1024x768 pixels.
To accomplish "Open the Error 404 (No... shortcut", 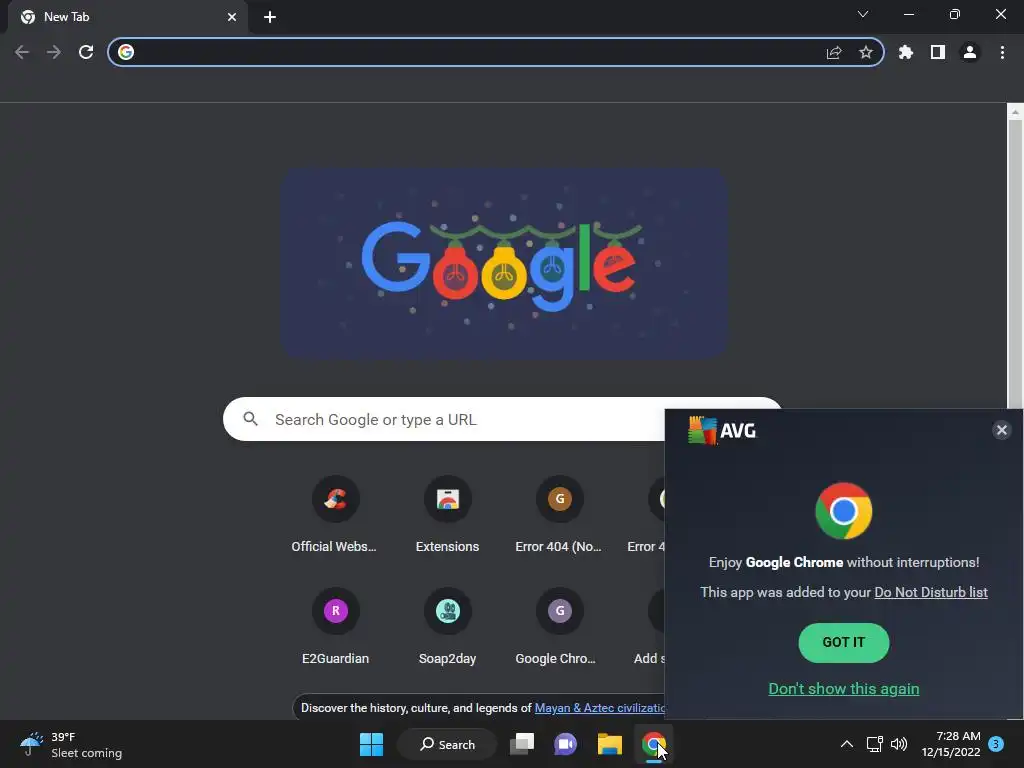I will [559, 516].
